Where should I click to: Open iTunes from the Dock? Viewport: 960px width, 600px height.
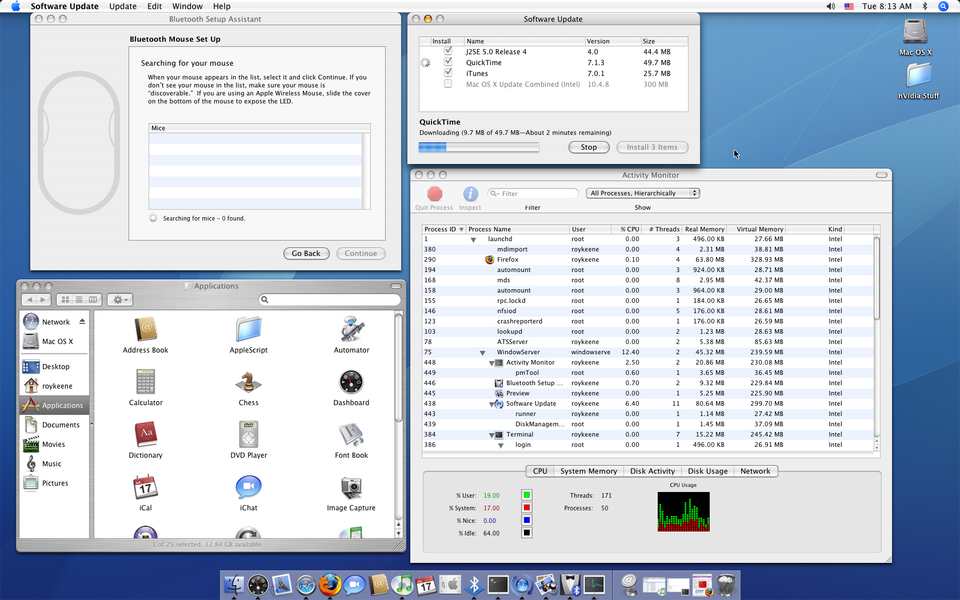[402, 585]
